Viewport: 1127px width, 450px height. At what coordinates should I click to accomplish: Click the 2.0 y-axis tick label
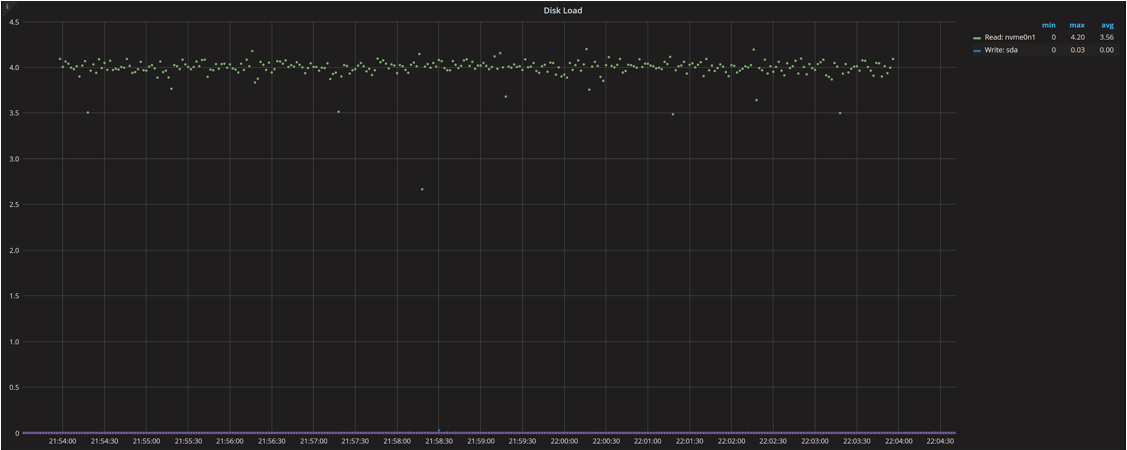coord(13,250)
